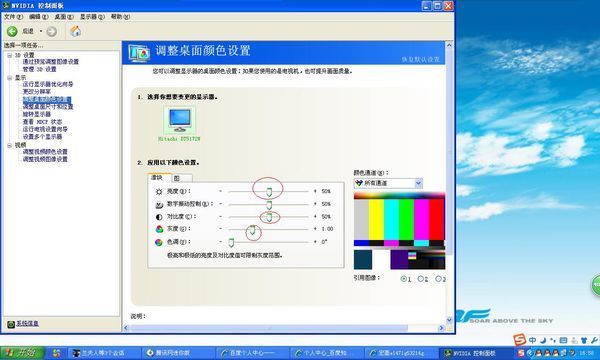Click the quick launch icon beside Start
Viewport: 600px width, 360px height.
tap(56, 353)
